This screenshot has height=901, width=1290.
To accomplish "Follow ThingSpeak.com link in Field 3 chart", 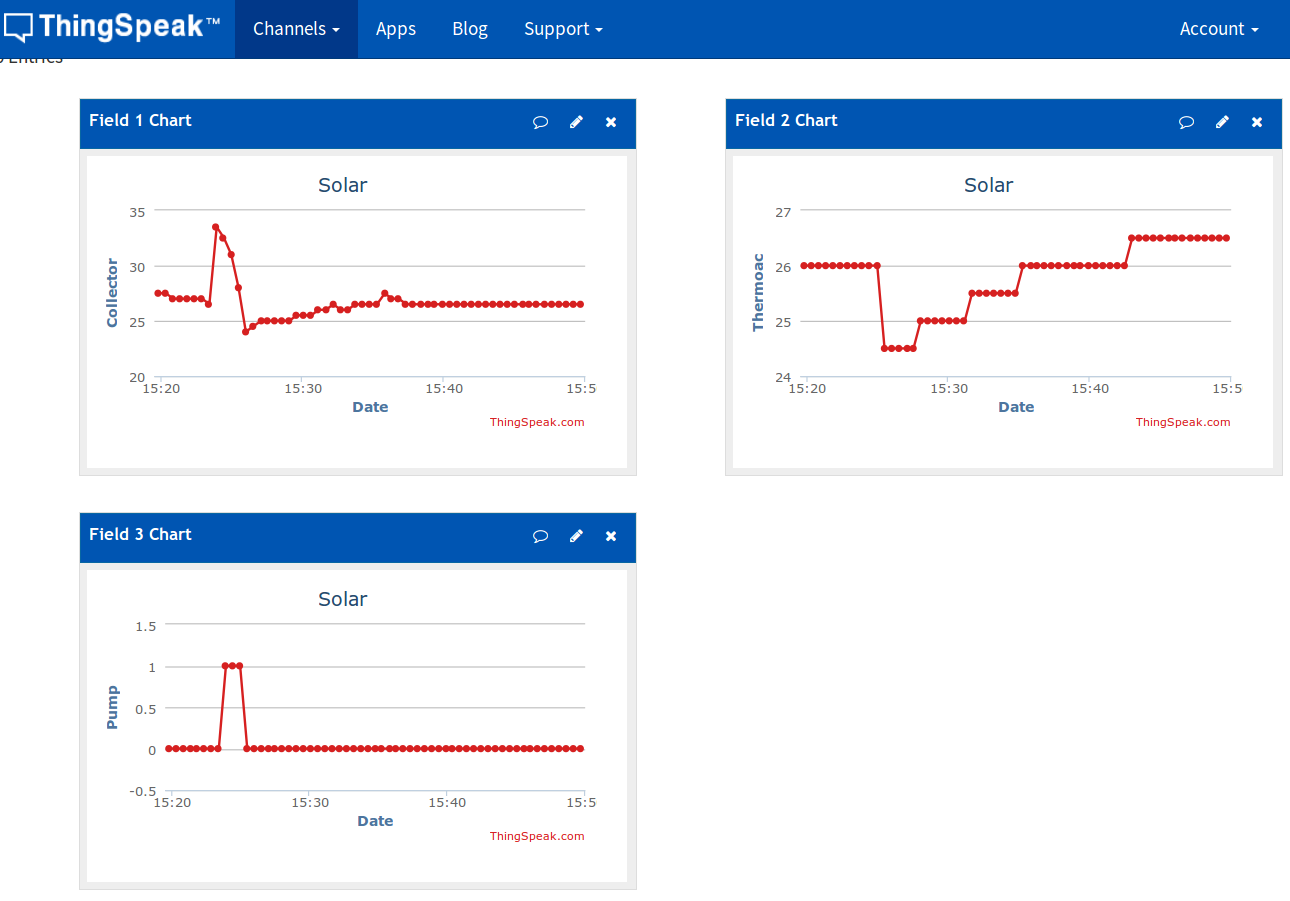I will (537, 836).
